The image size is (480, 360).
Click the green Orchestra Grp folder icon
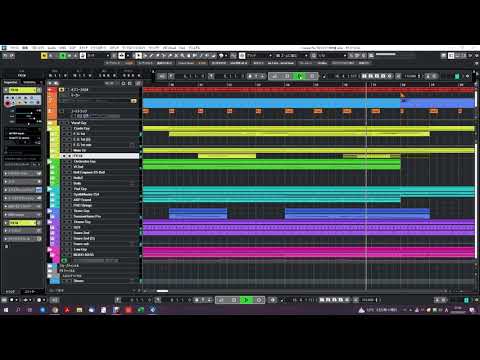50,162
